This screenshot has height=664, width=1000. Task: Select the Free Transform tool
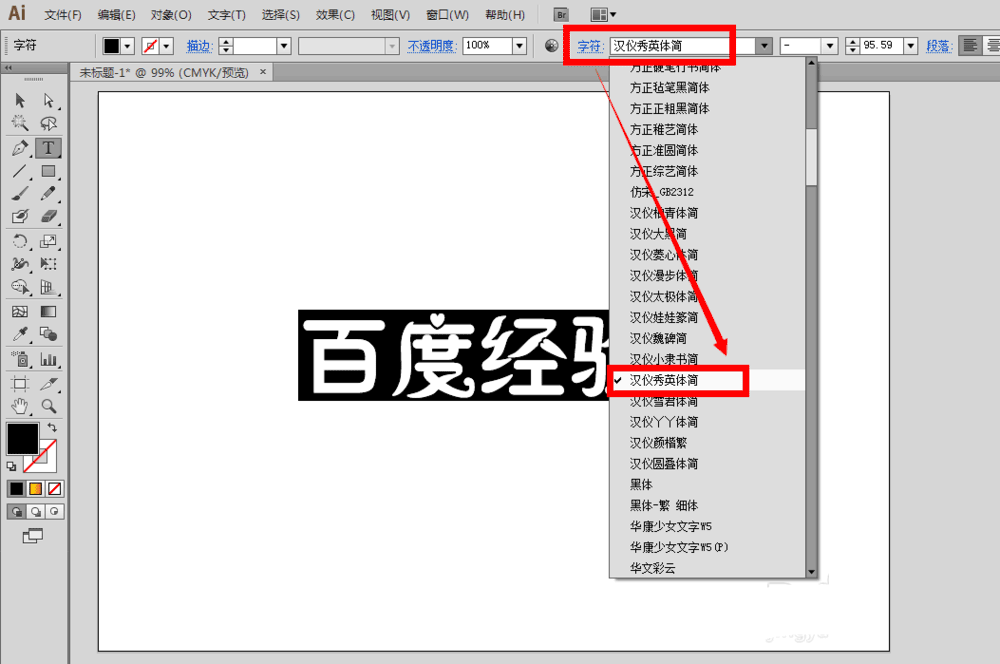(x=48, y=264)
